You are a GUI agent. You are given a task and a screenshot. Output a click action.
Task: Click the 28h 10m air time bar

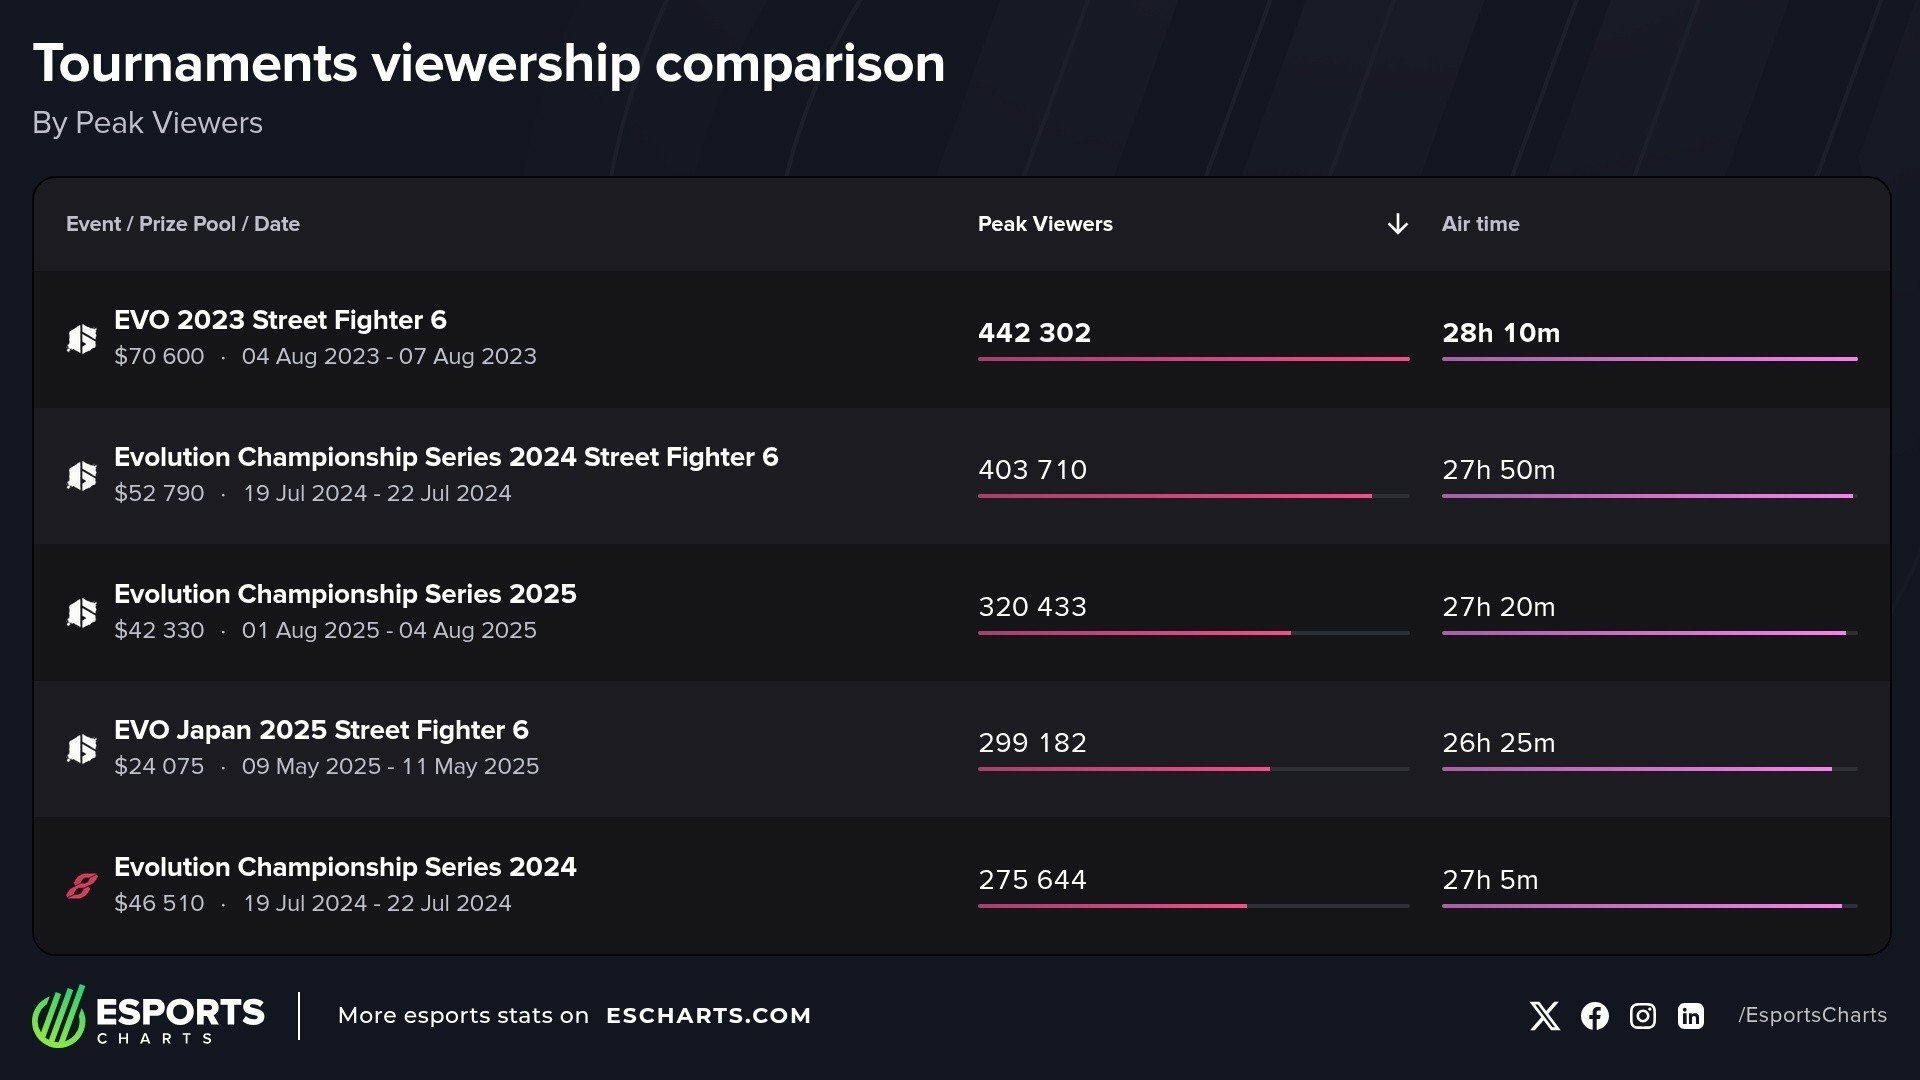pyautogui.click(x=1649, y=359)
